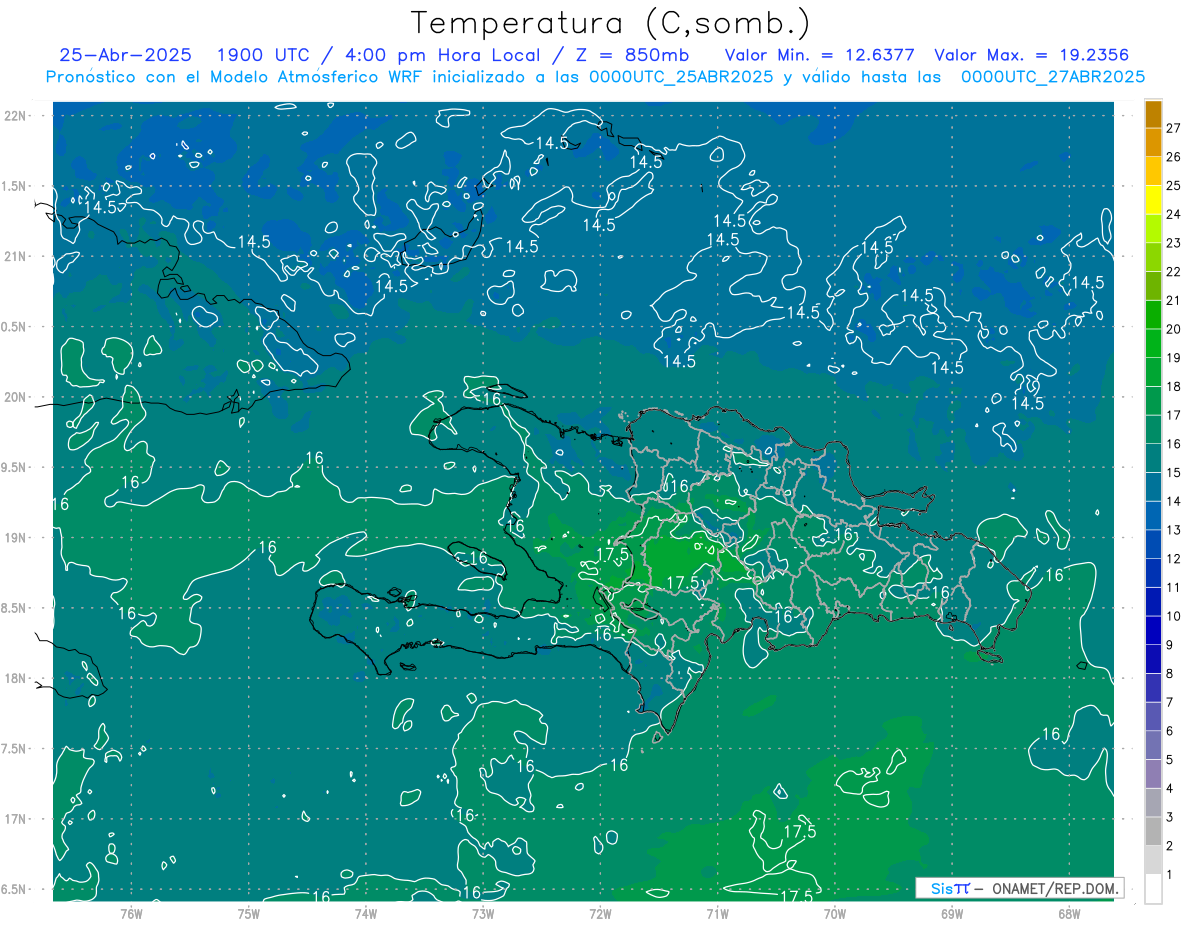1200x927 pixels.
Task: Click the 1900 UTC time text
Action: (x=262, y=55)
